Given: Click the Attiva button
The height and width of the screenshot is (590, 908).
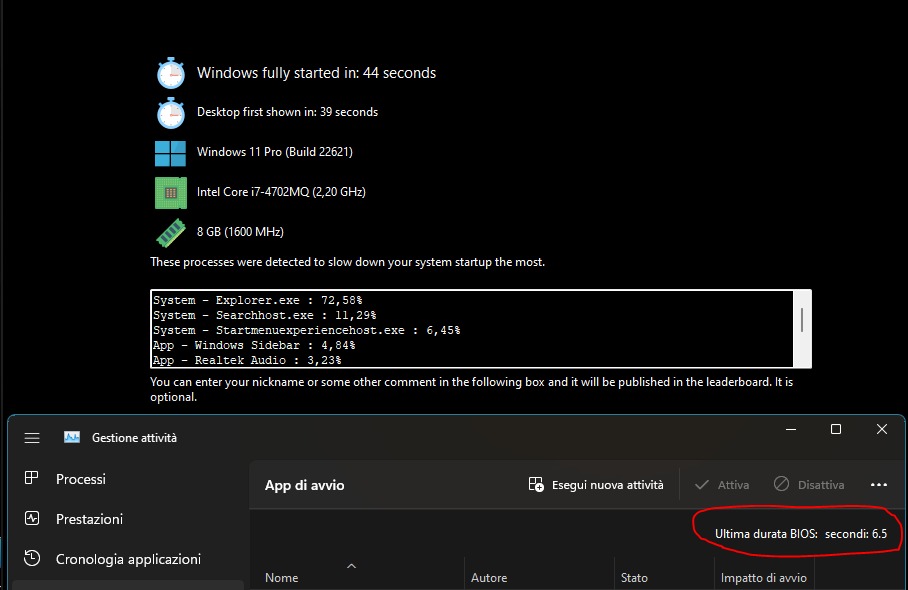Looking at the screenshot, I should [722, 485].
